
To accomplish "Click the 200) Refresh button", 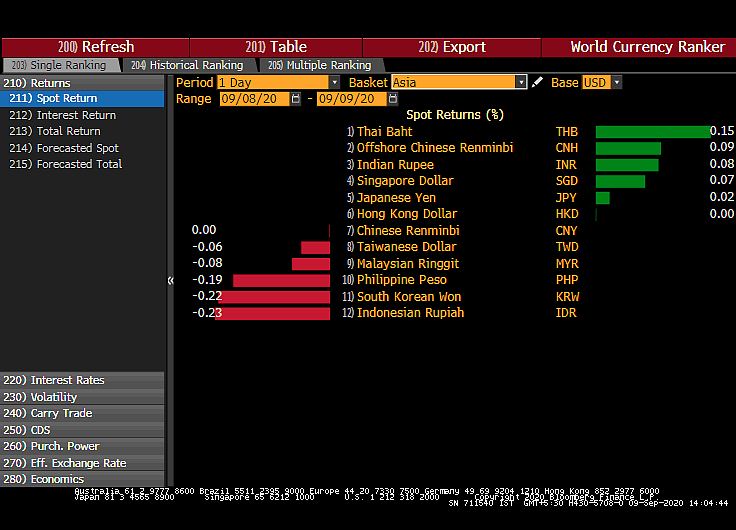I will pos(95,47).
